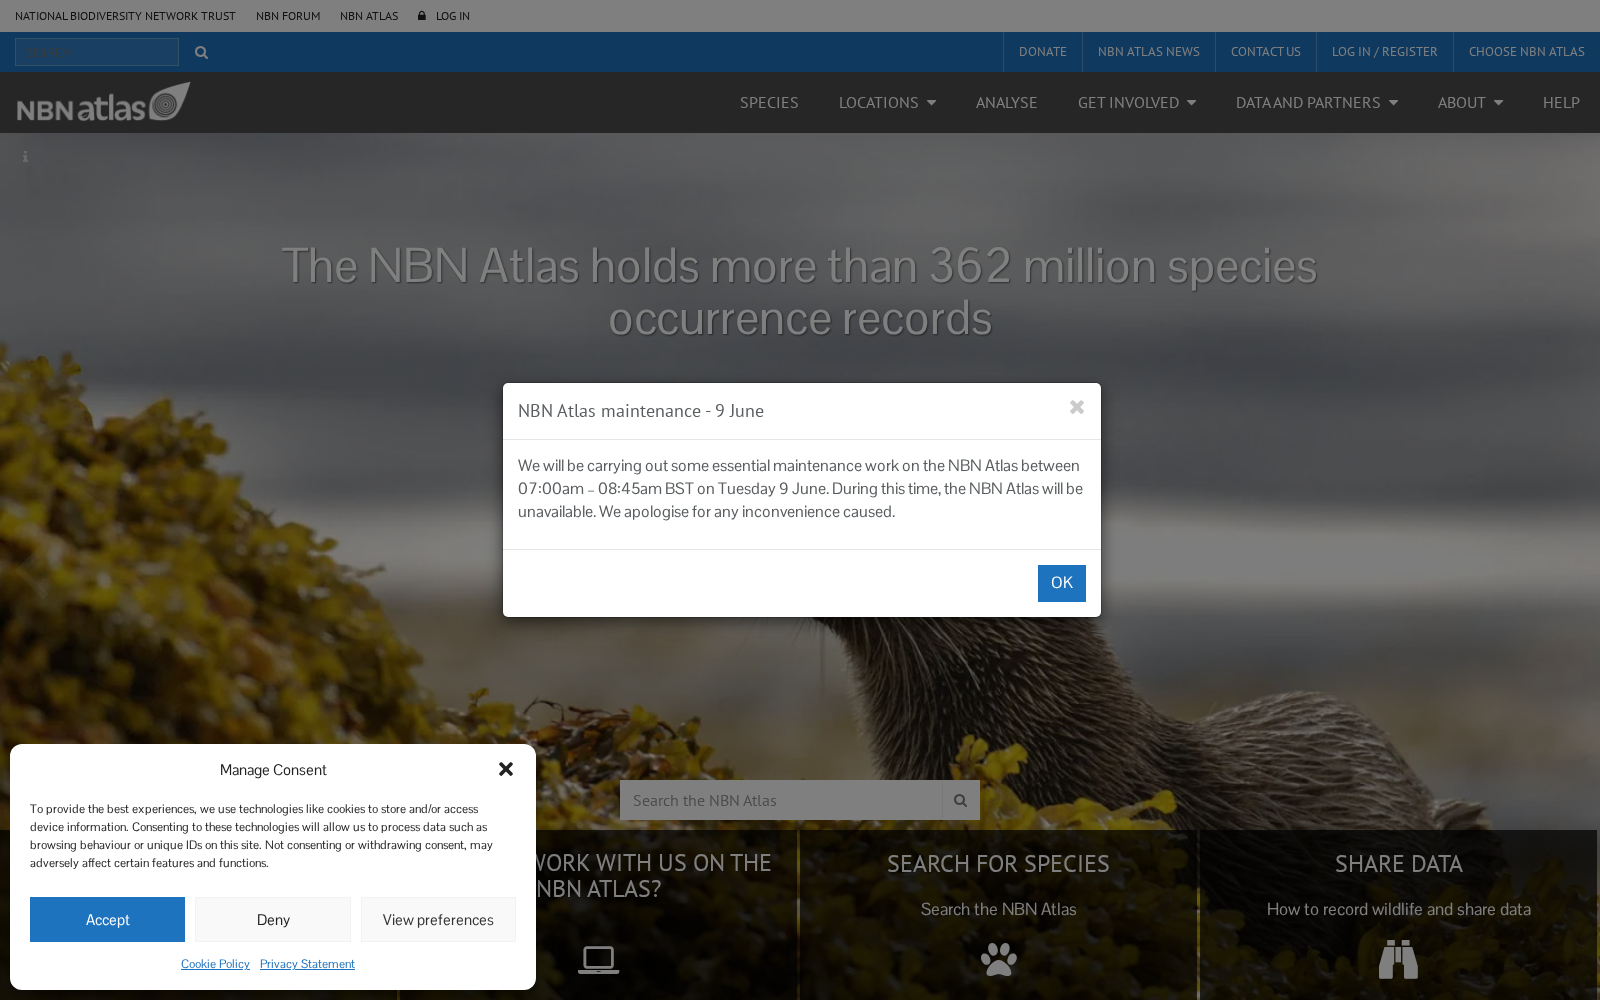This screenshot has height=1000, width=1600.
Task: Open NBN ATLAS NEWS
Action: click(x=1149, y=52)
